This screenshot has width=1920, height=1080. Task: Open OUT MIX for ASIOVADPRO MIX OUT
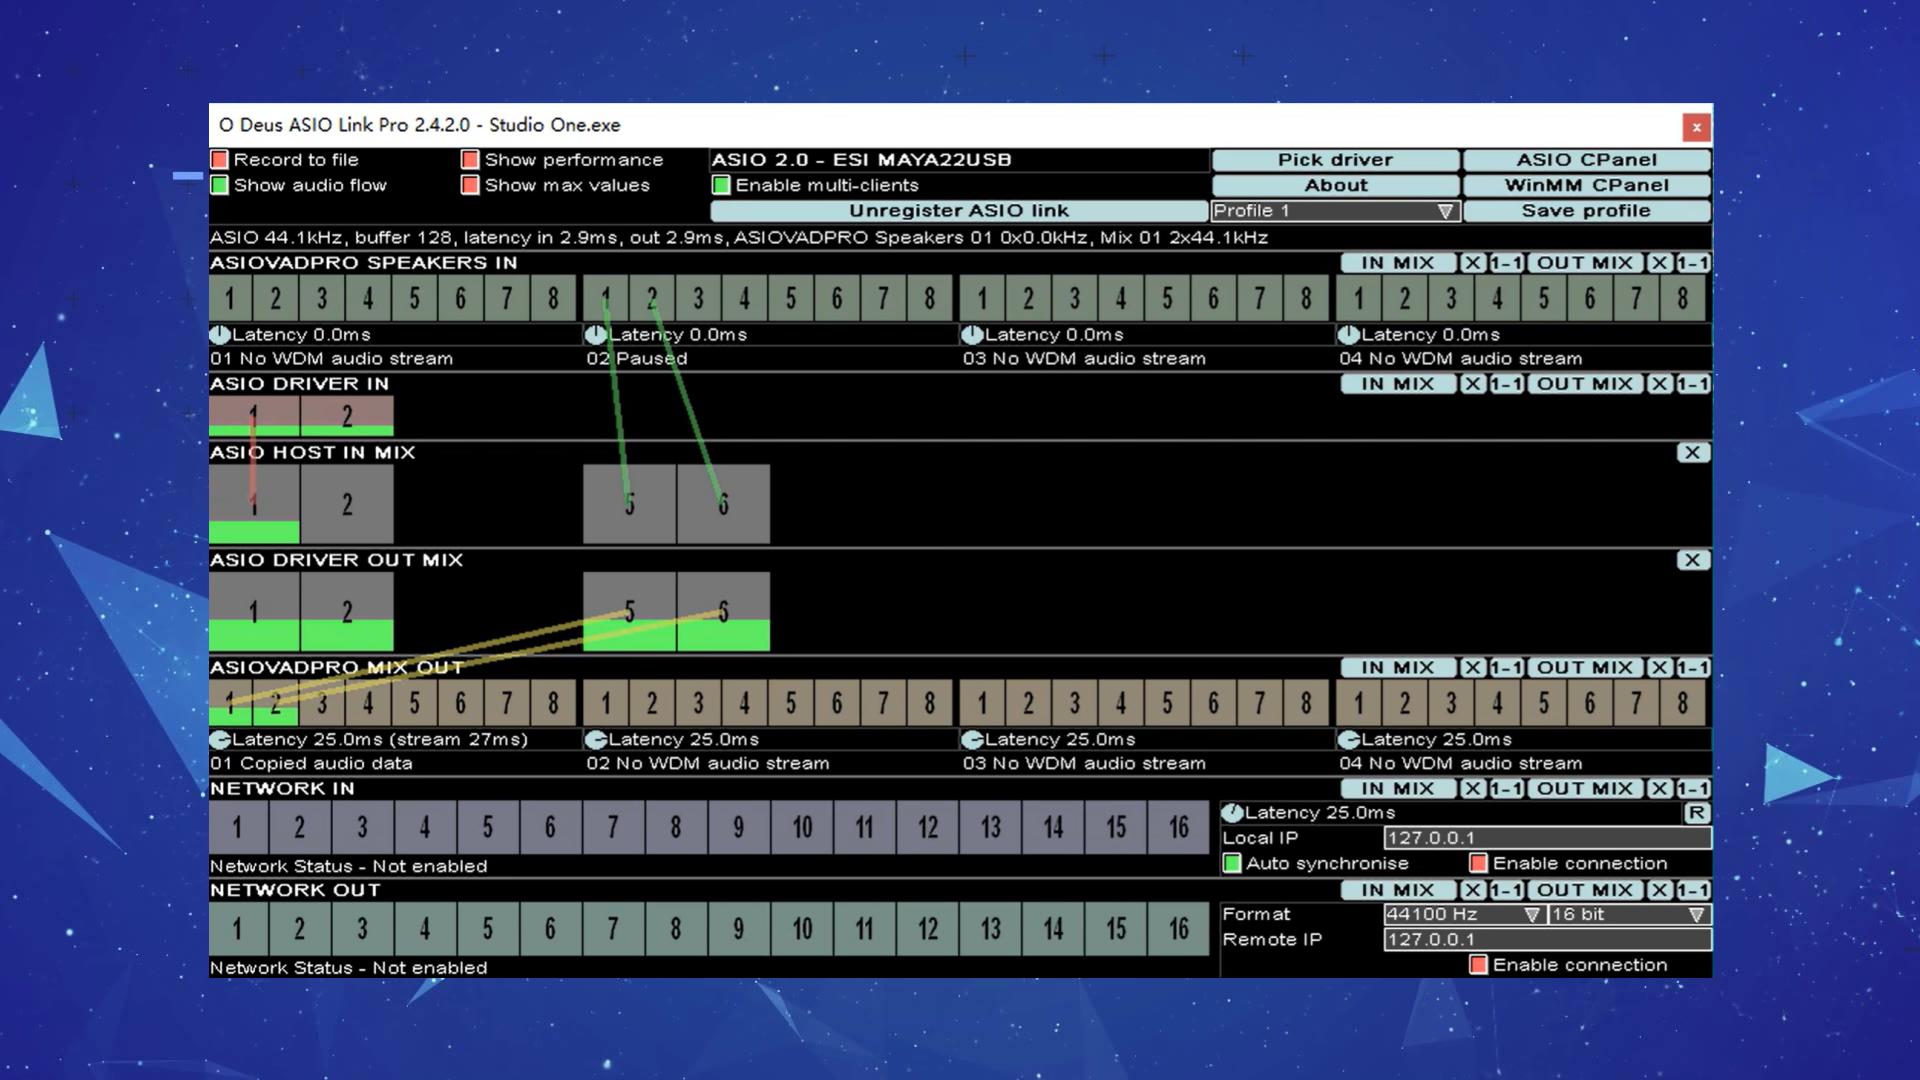click(x=1585, y=668)
